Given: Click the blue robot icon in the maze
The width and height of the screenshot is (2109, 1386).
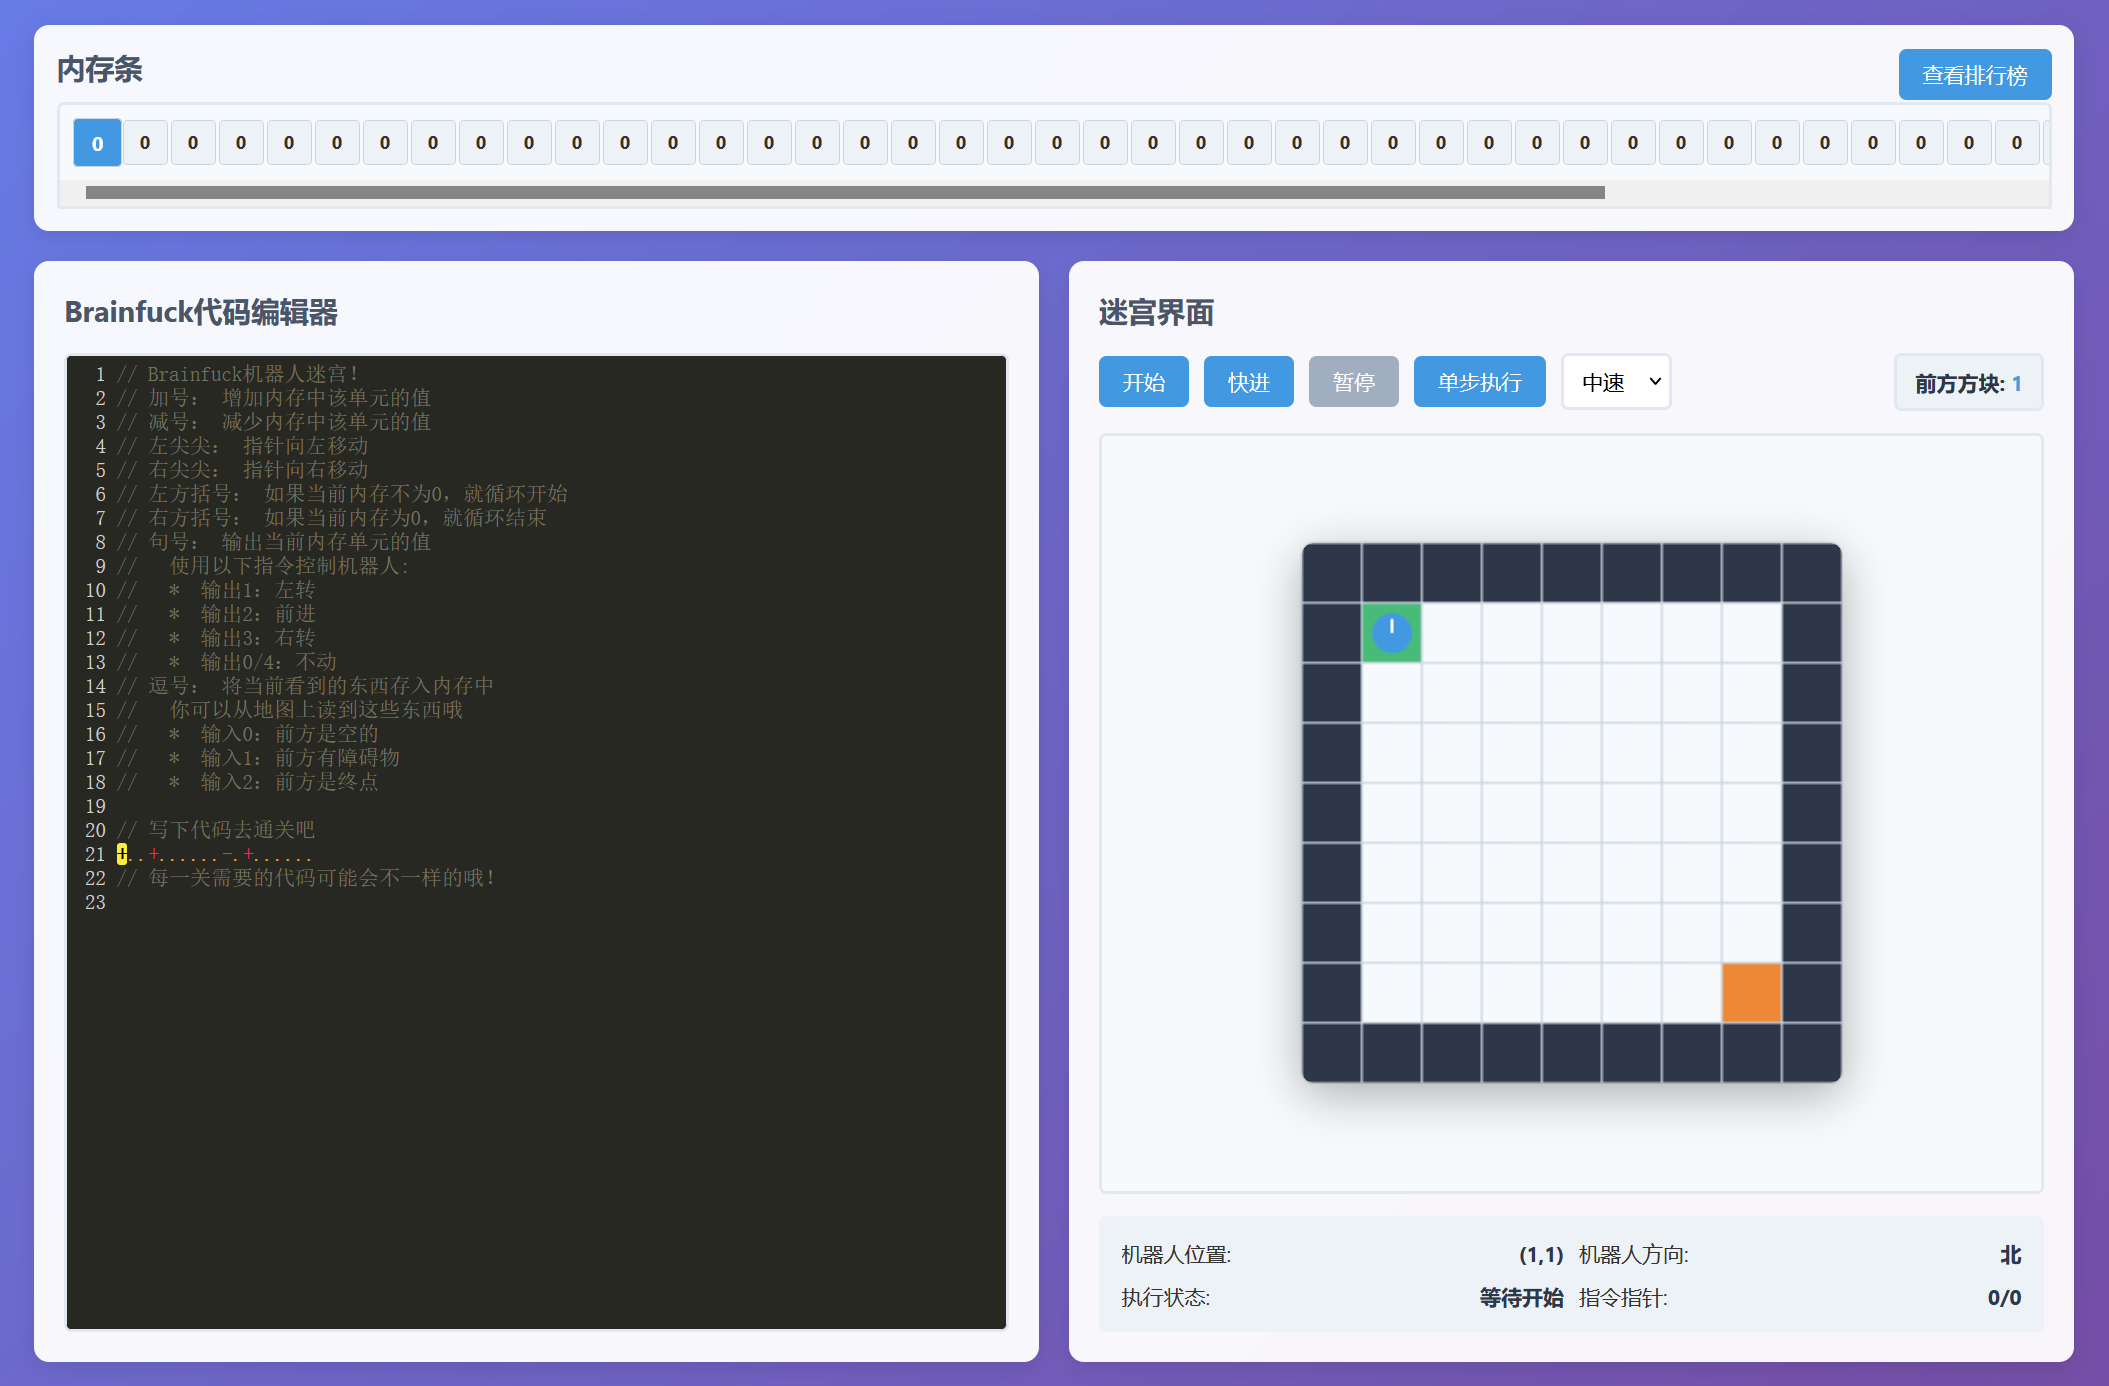Looking at the screenshot, I should 1391,632.
